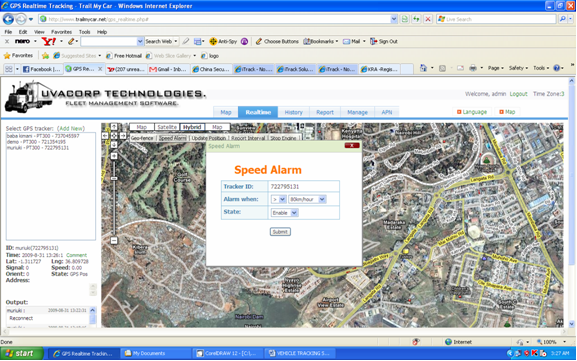Image resolution: width=577 pixels, height=361 pixels.
Task: Switch to the Gmail Inbox browser tab
Action: [169, 69]
